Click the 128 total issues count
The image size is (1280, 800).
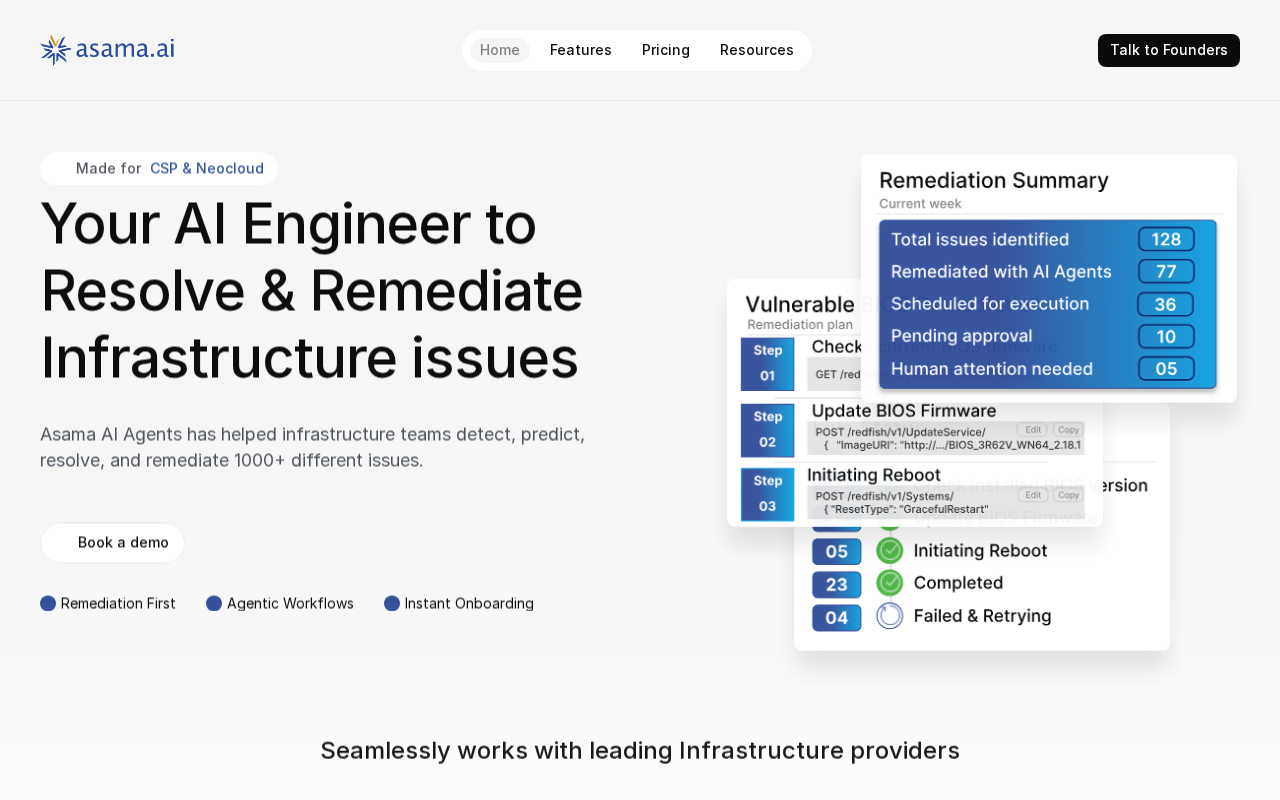click(x=1166, y=239)
